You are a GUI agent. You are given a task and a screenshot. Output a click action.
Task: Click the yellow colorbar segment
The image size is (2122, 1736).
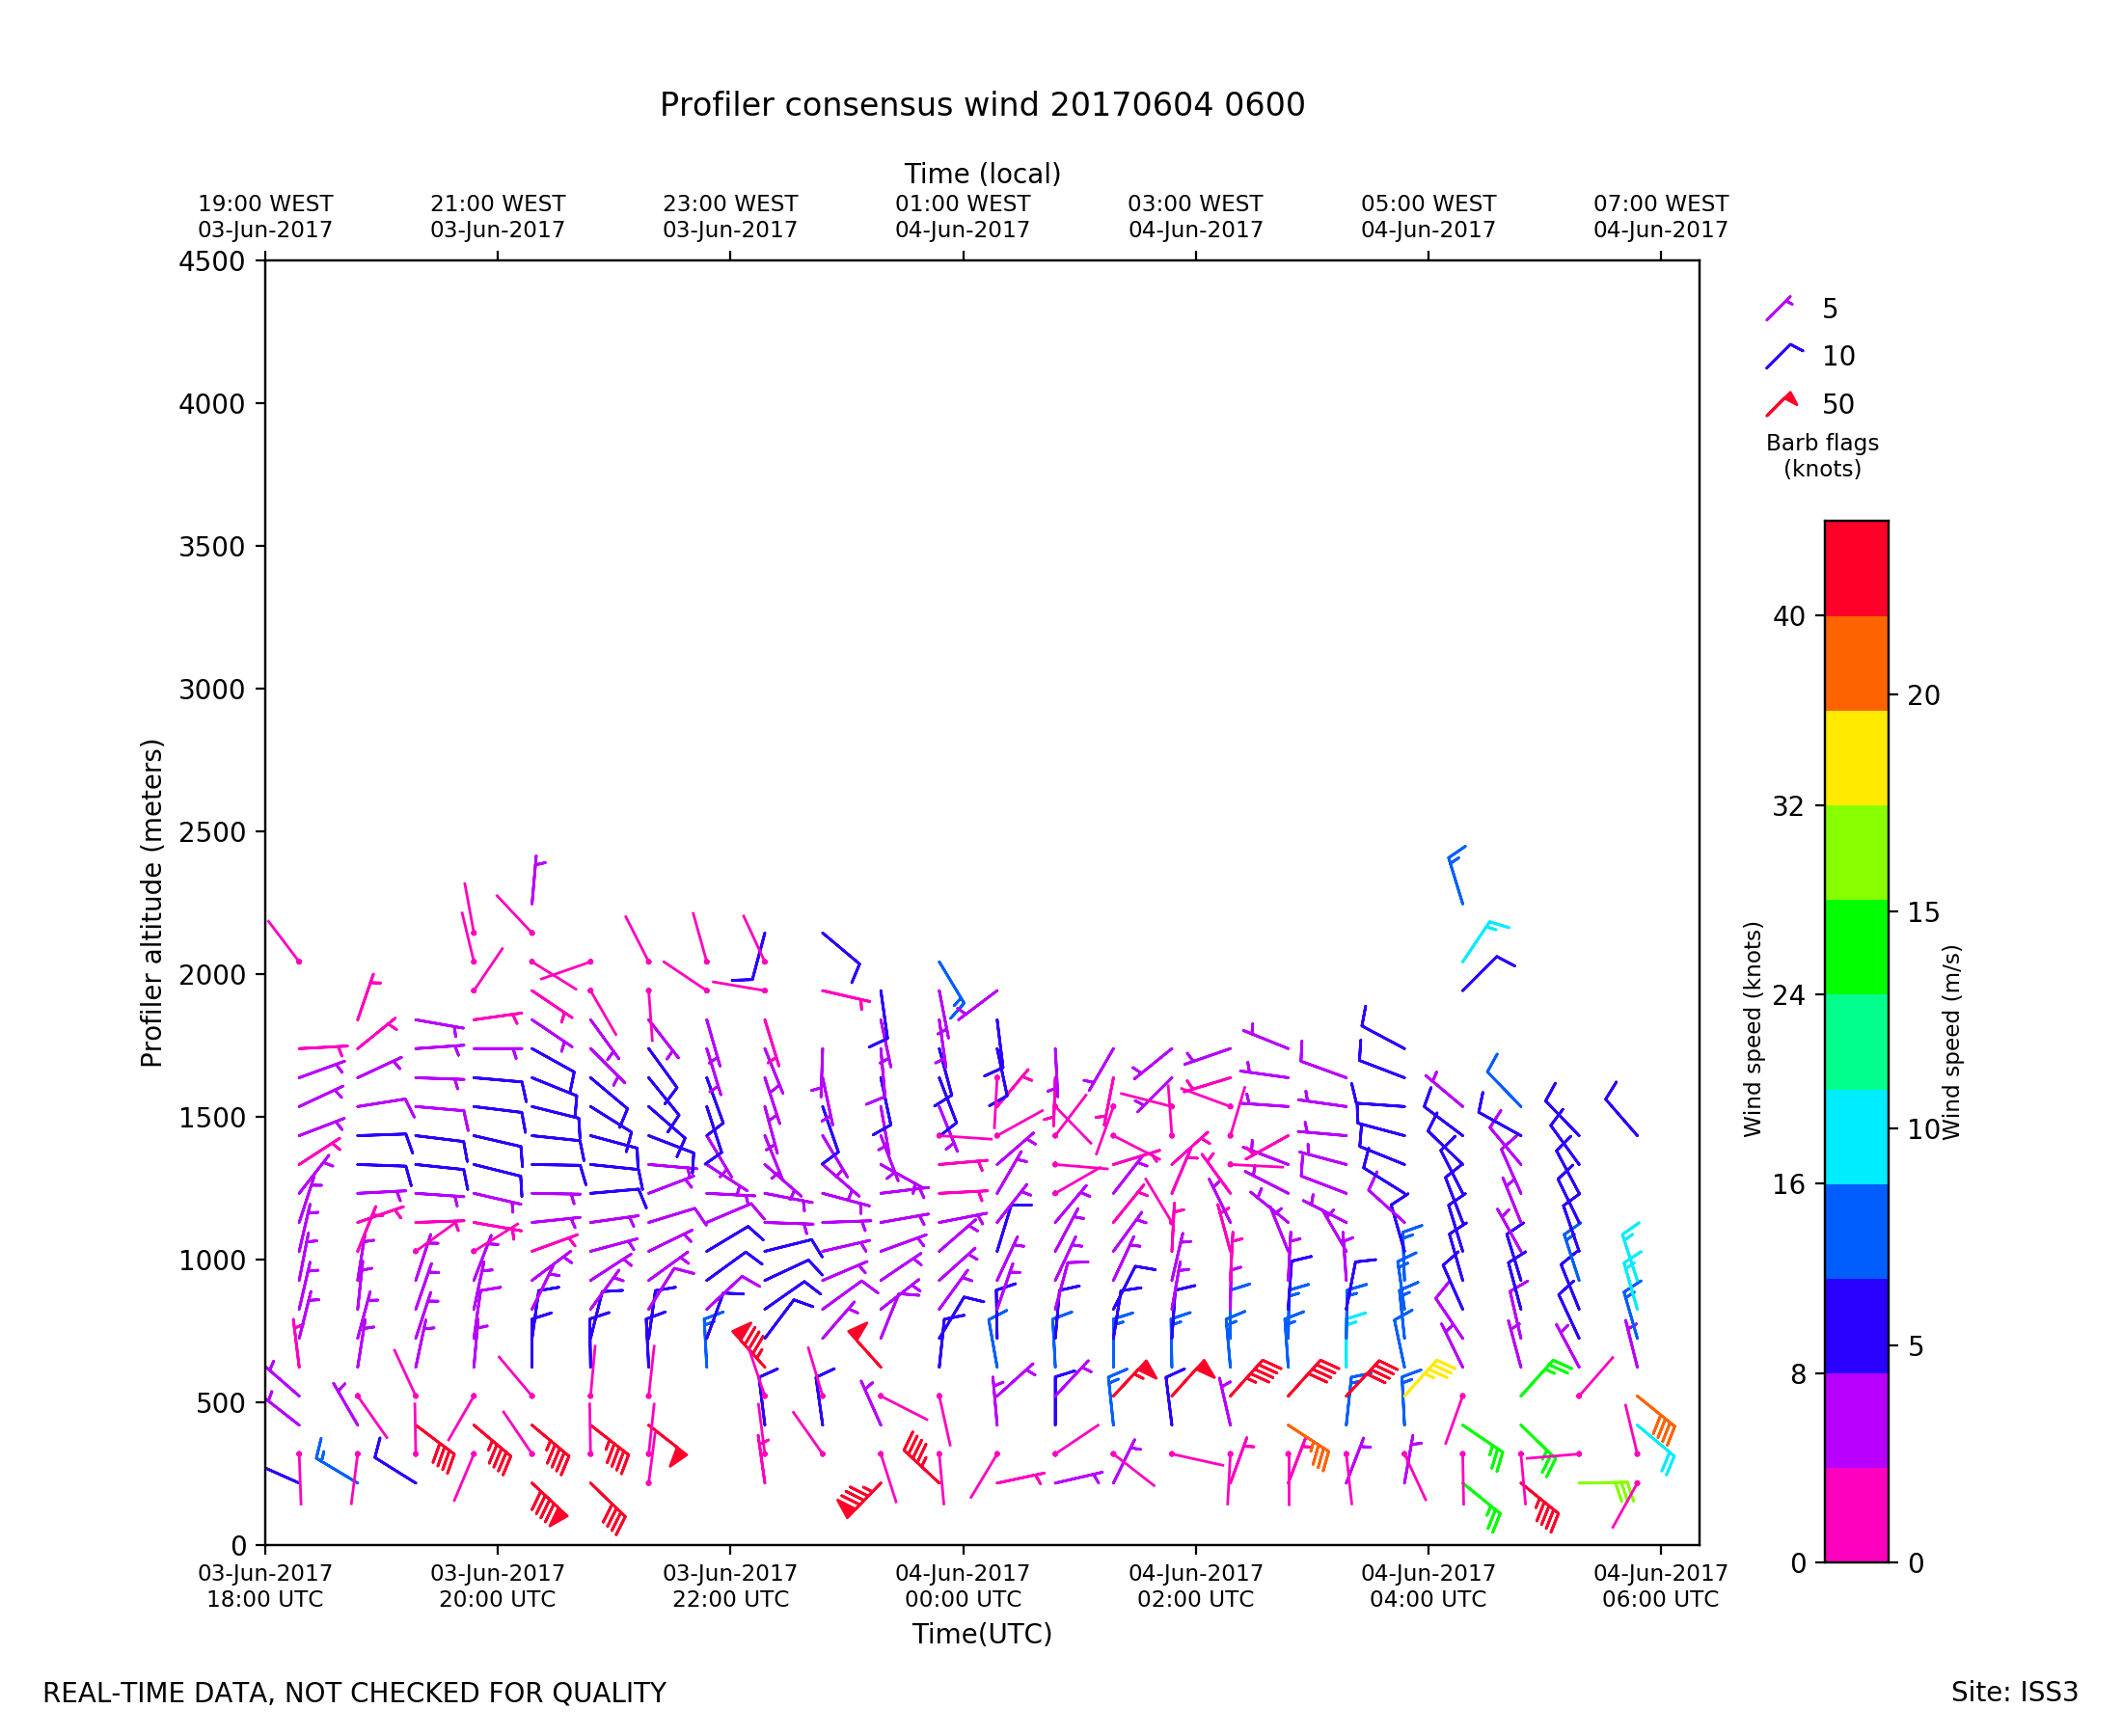click(1856, 758)
